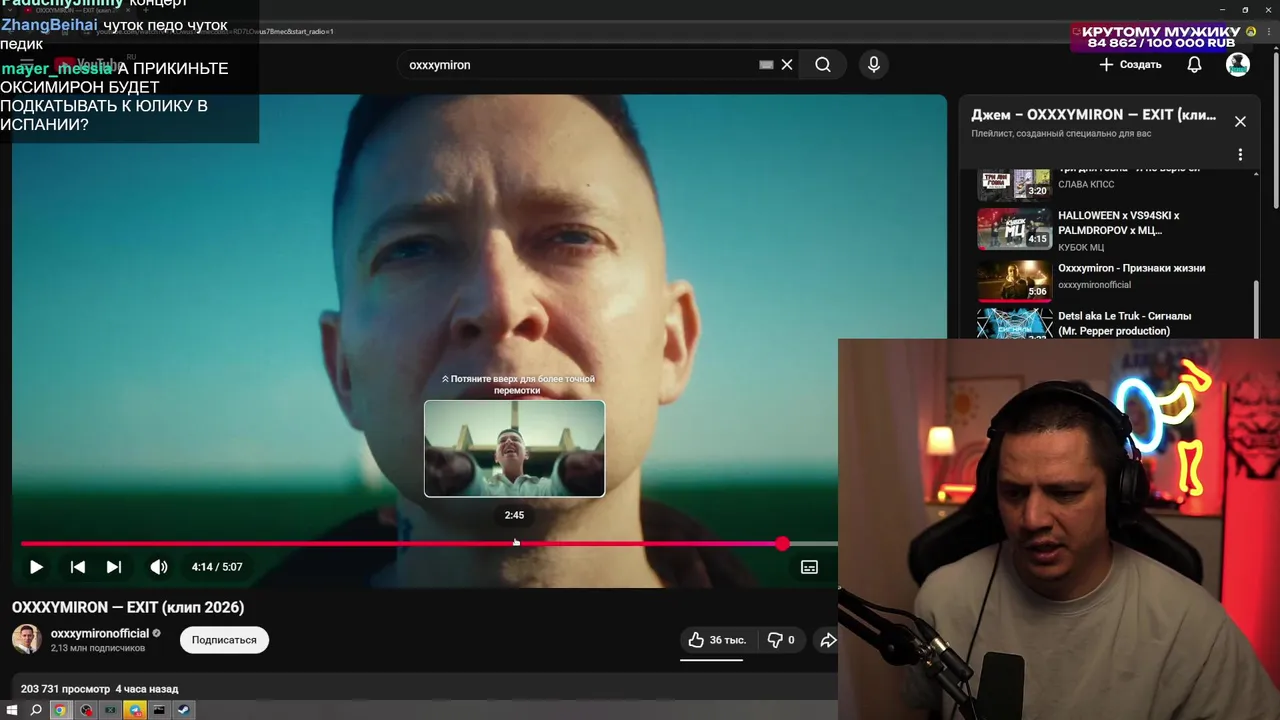Viewport: 1280px width, 720px height.
Task: Open the terminal window taskbar icon
Action: [159, 710]
